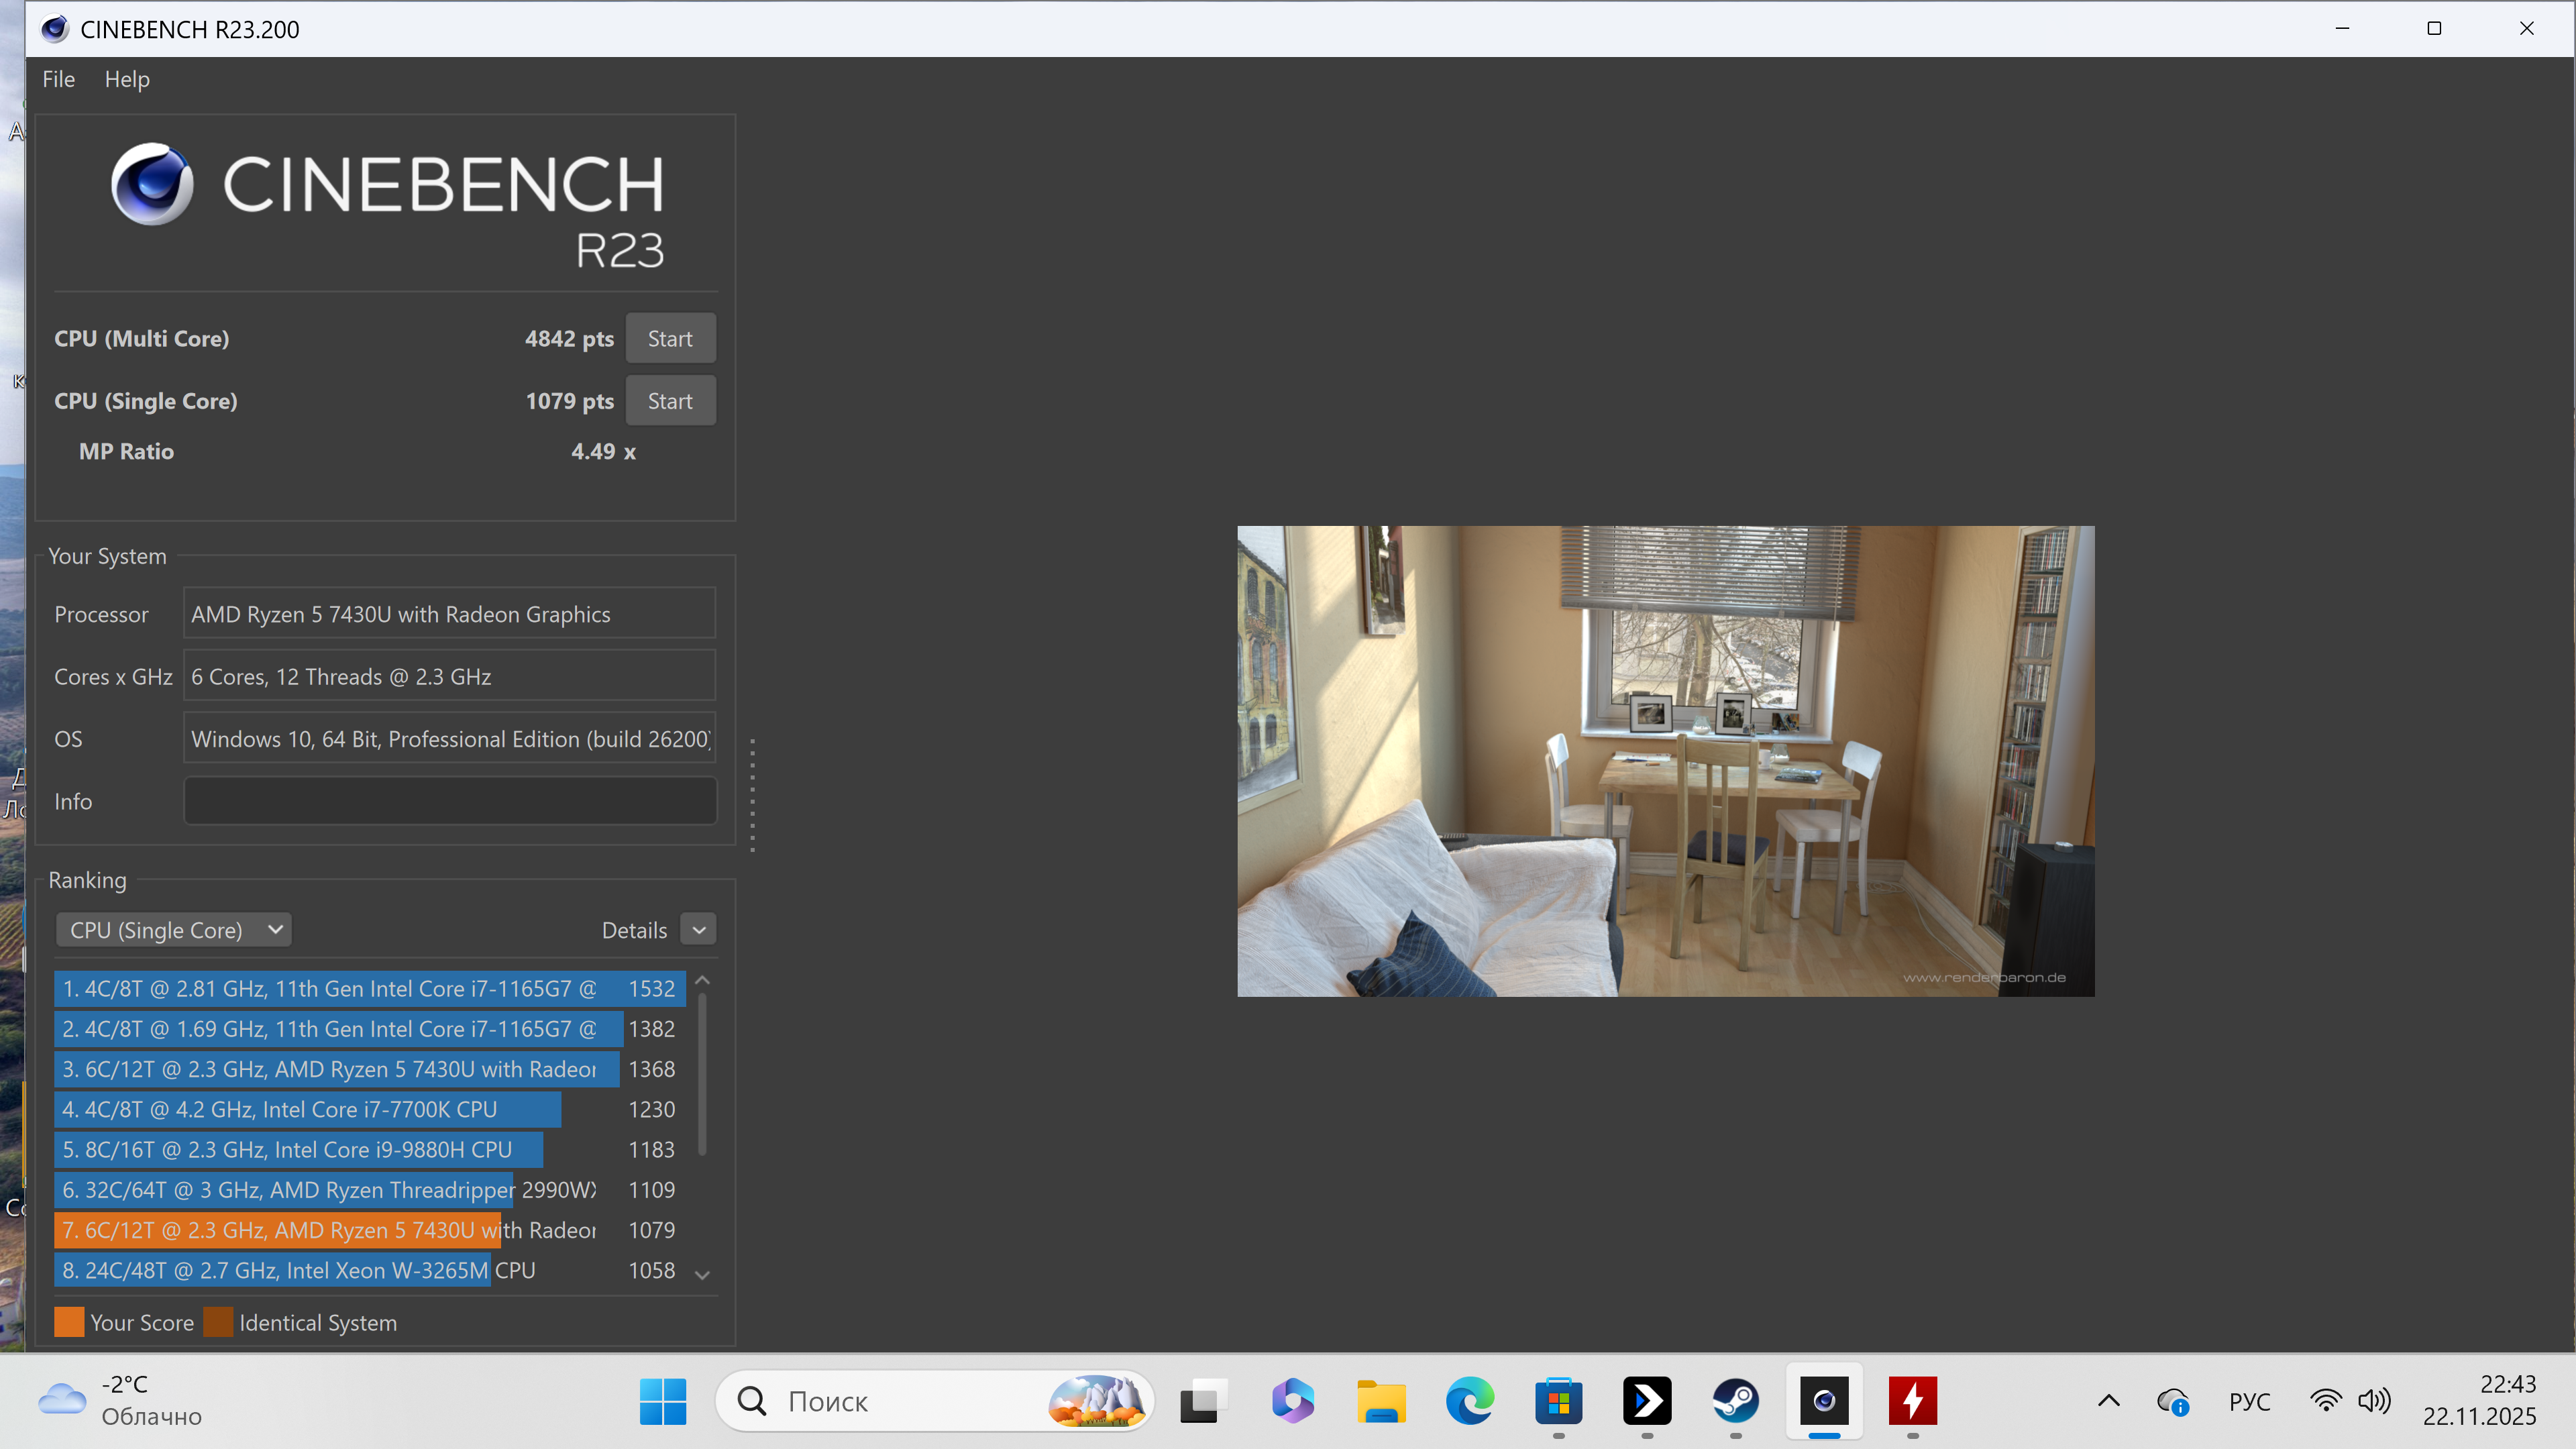Click the Cinebench taskbar icon
Viewport: 2576px width, 1449px height.
click(1824, 1401)
